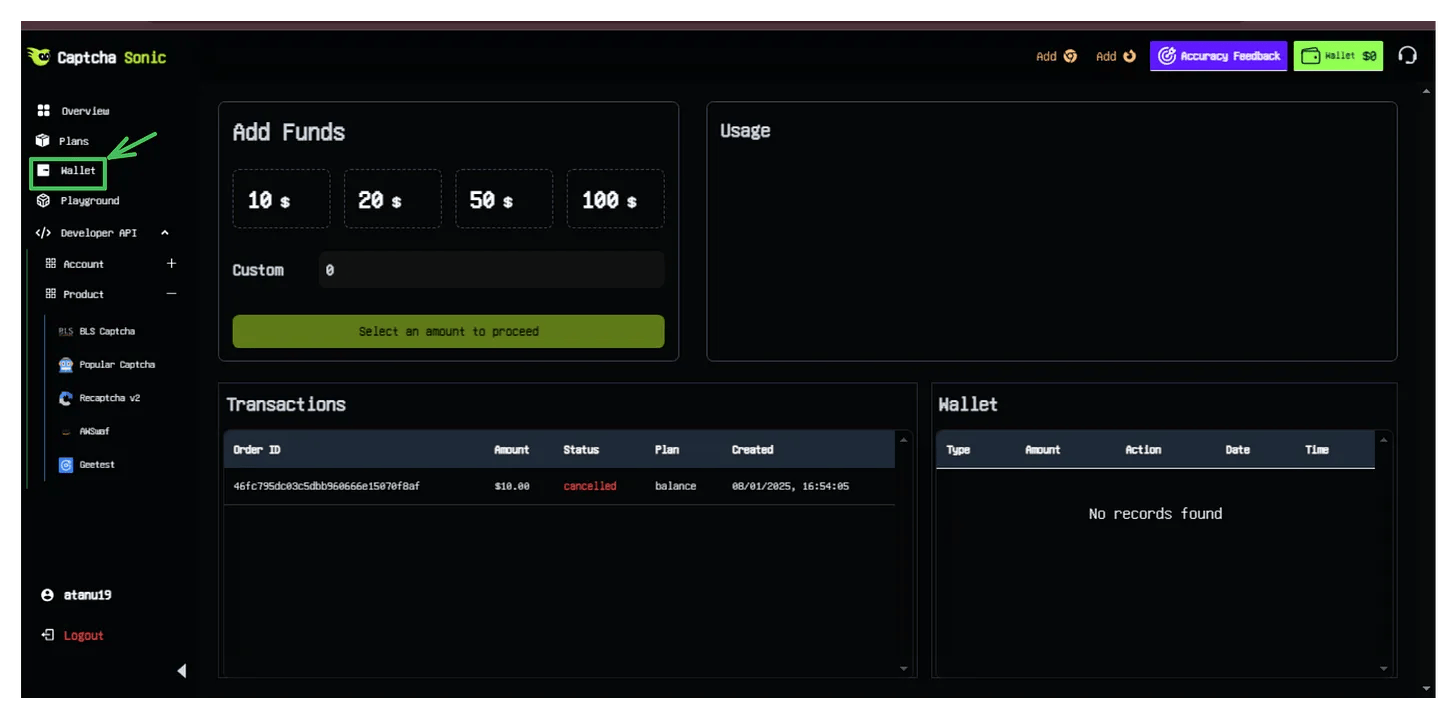Click the Add Chrome extension icon
Screen dimensions: 1456x719
tap(1070, 56)
